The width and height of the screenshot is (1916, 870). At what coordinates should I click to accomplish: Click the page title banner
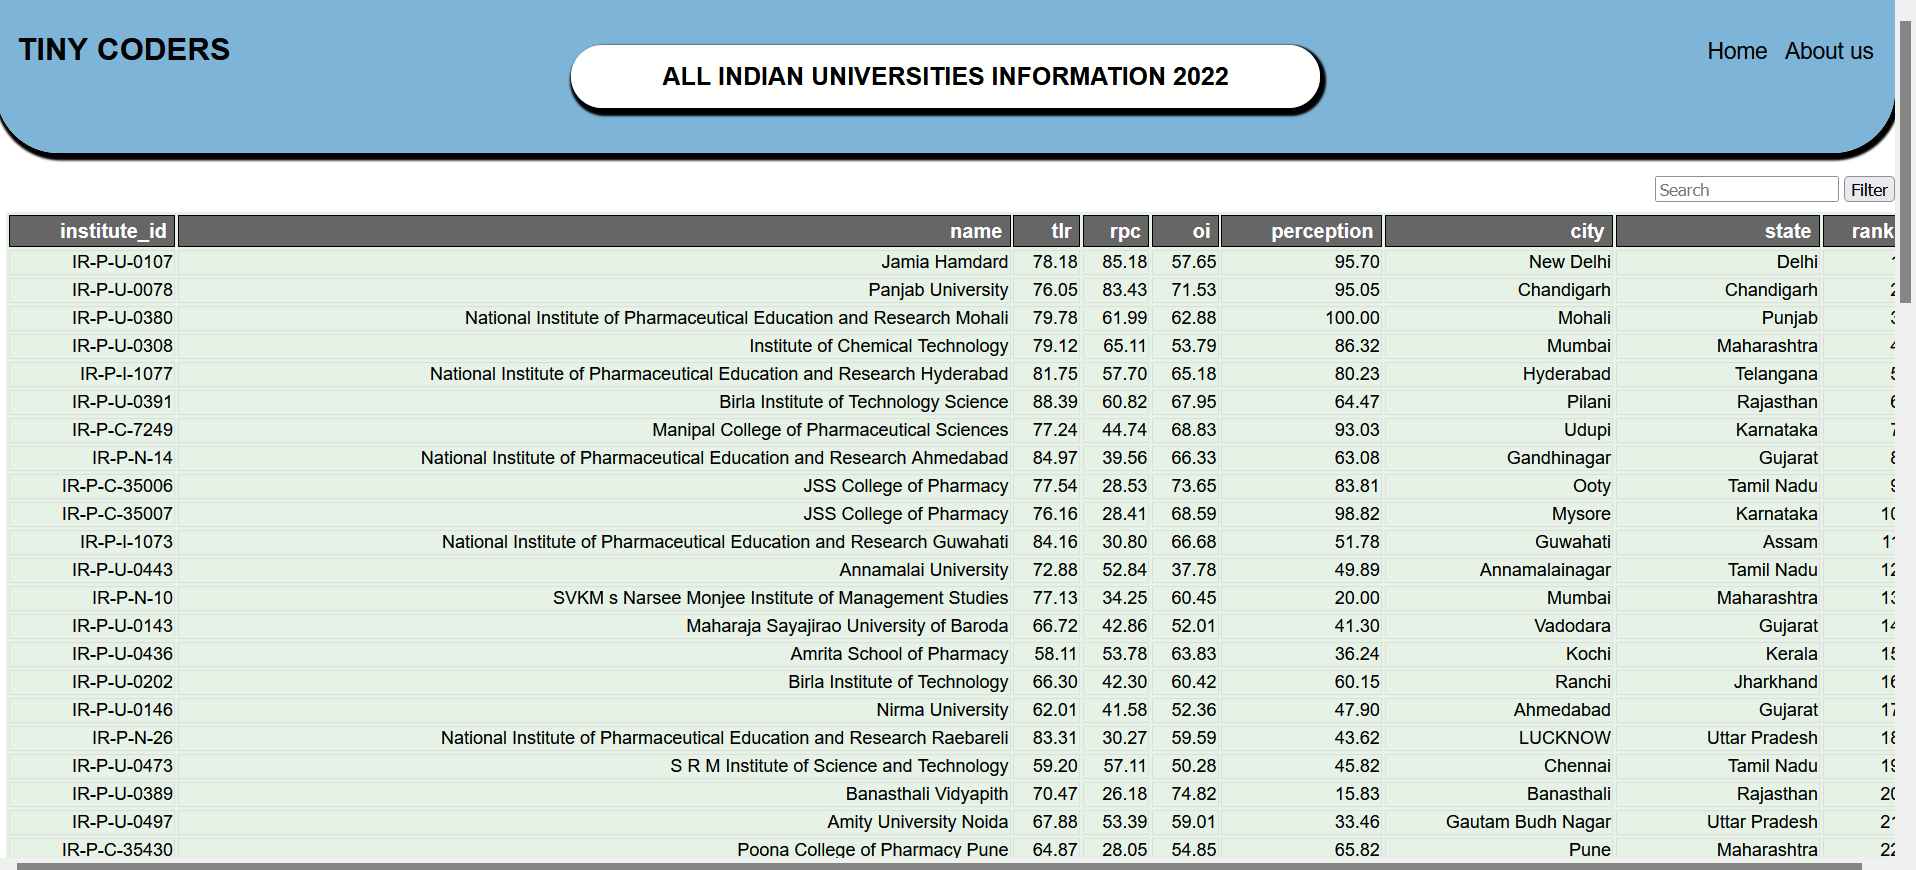[x=946, y=76]
